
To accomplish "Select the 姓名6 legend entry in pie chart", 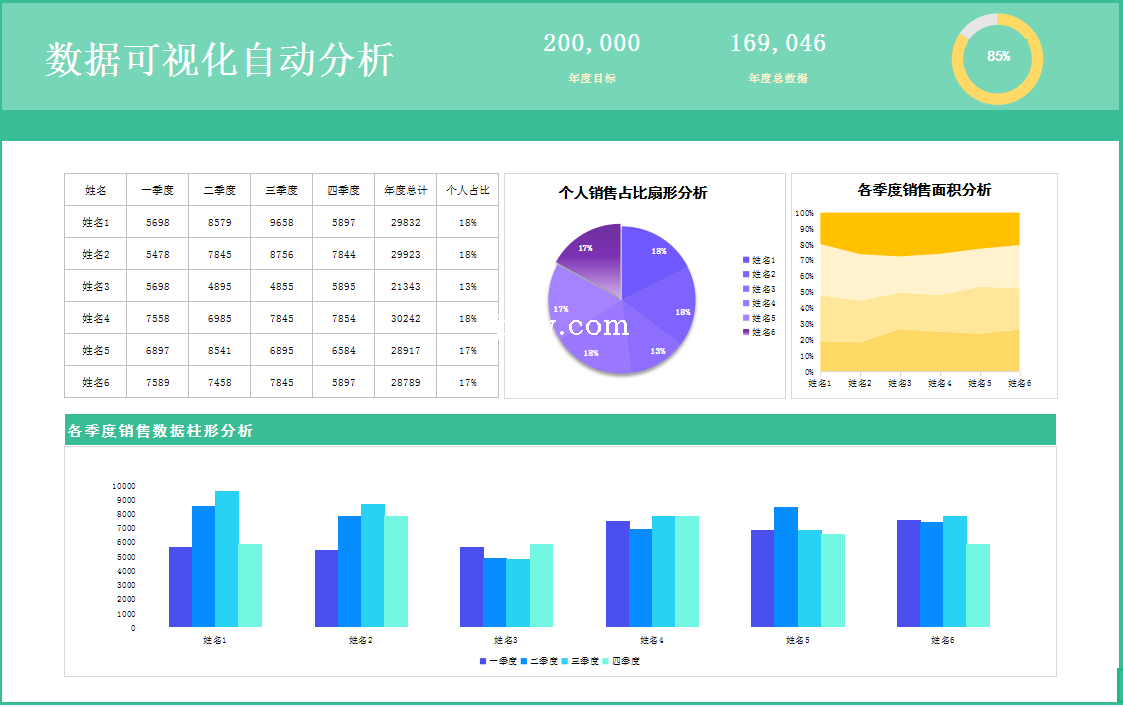I will [763, 331].
